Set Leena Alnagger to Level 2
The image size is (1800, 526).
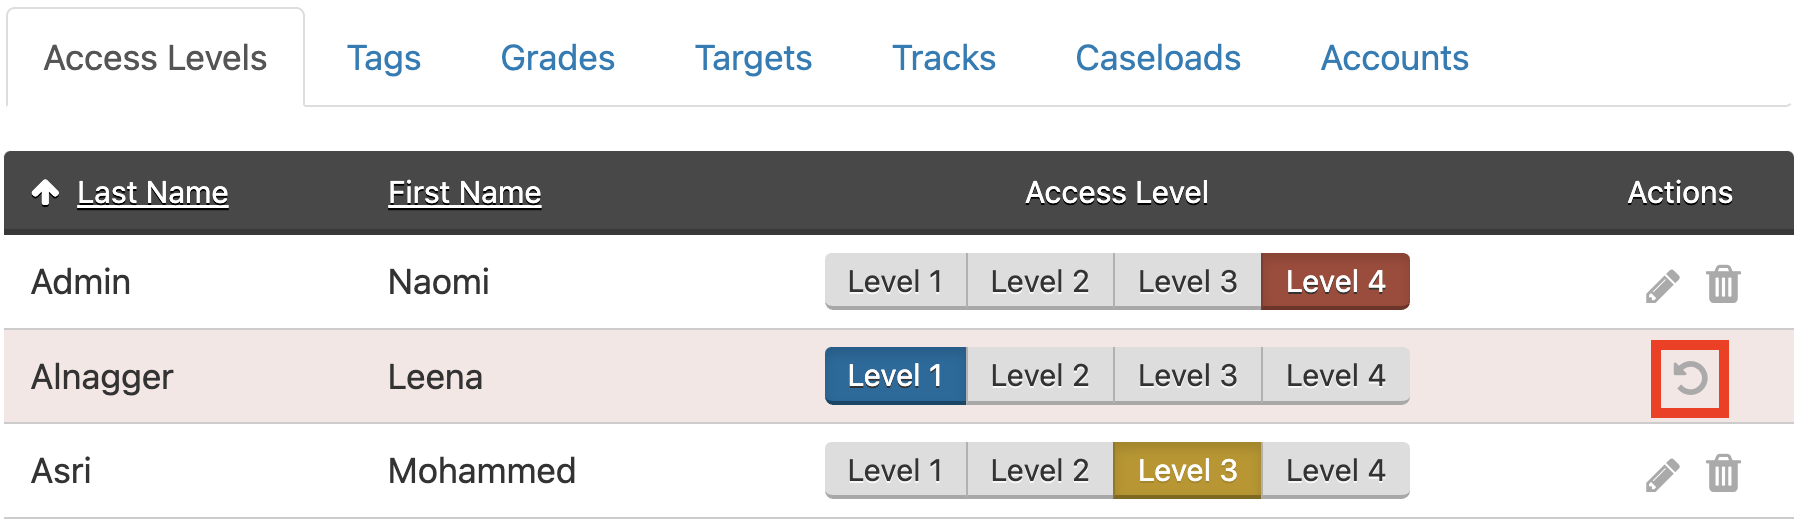tap(1039, 376)
